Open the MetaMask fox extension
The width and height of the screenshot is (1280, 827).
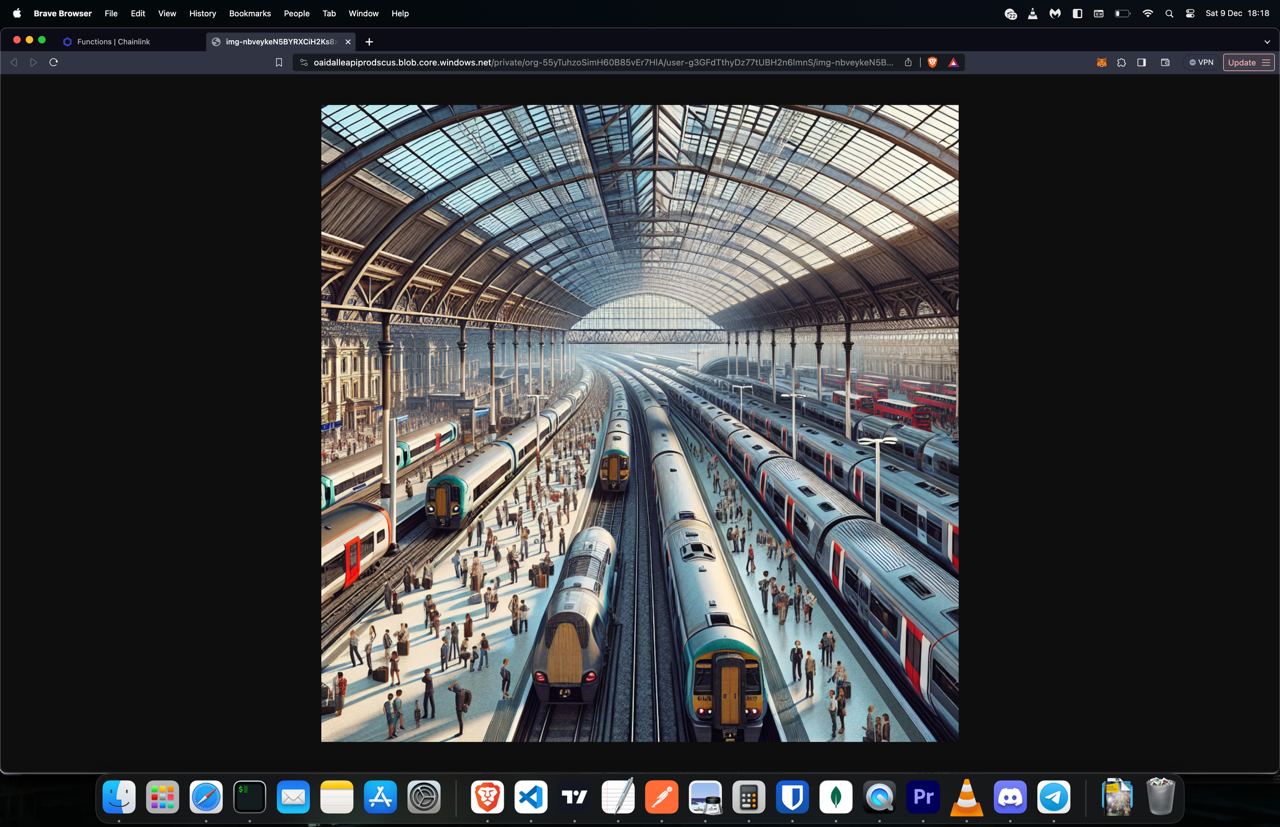click(1101, 62)
